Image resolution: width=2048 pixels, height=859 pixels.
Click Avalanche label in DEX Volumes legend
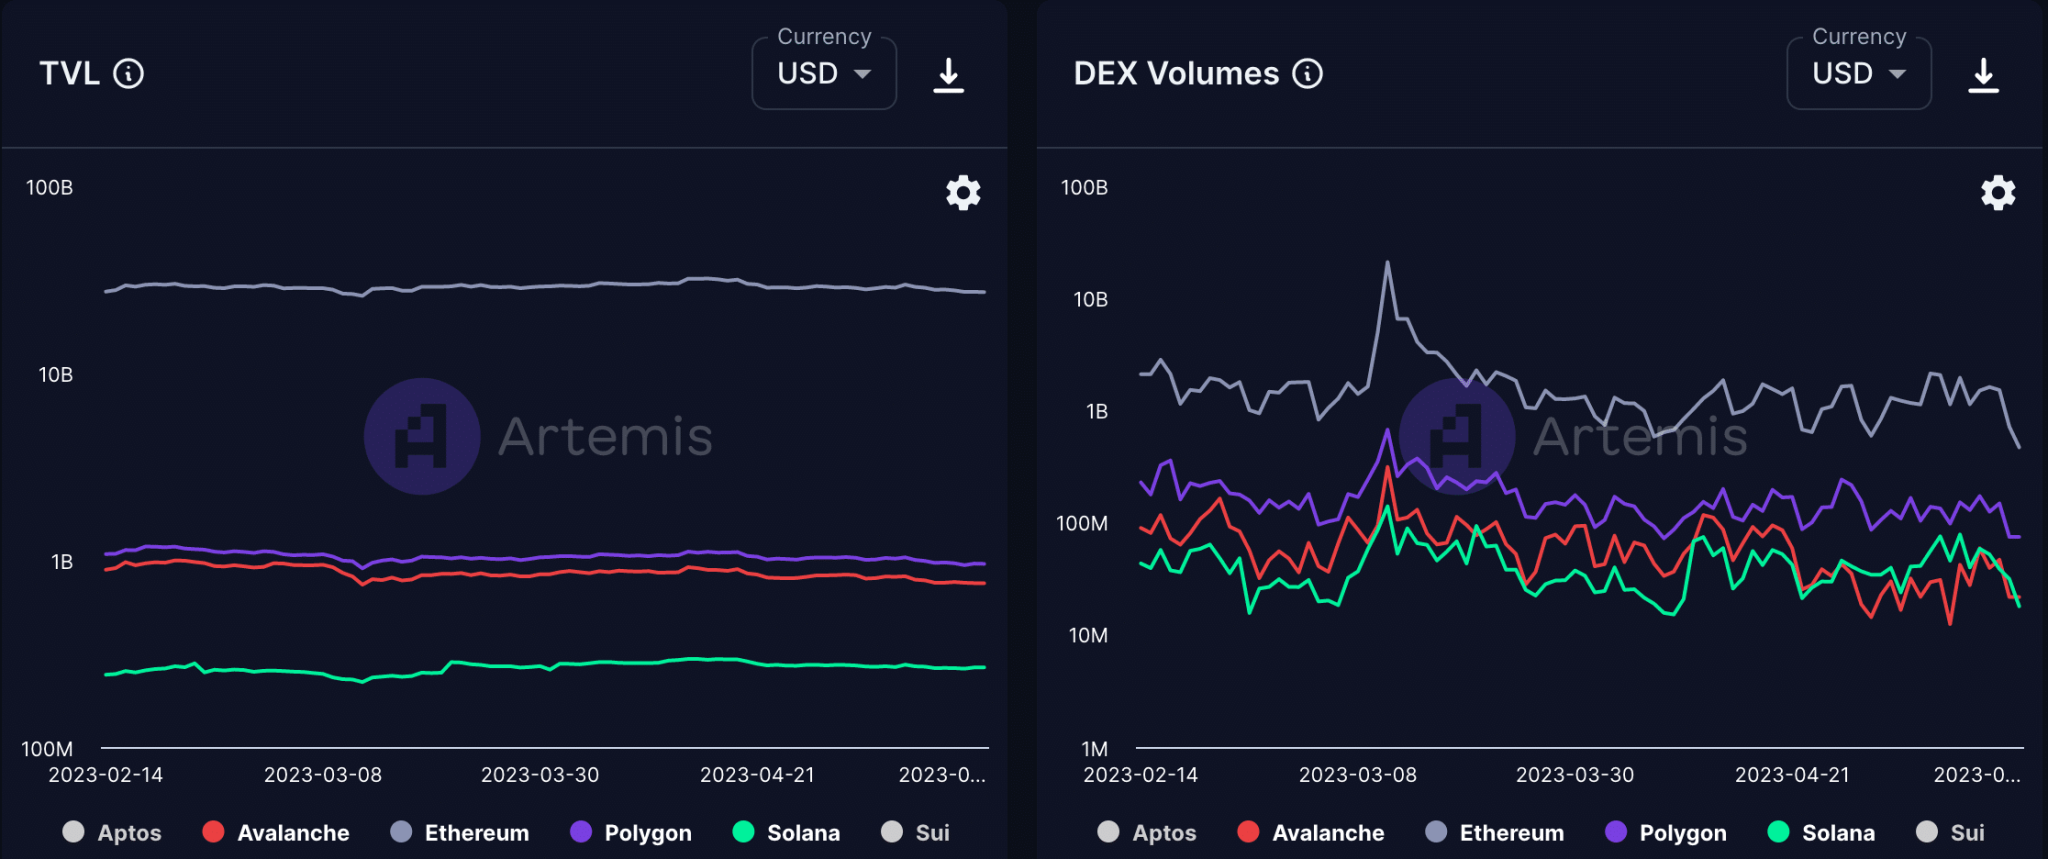pos(1328,832)
